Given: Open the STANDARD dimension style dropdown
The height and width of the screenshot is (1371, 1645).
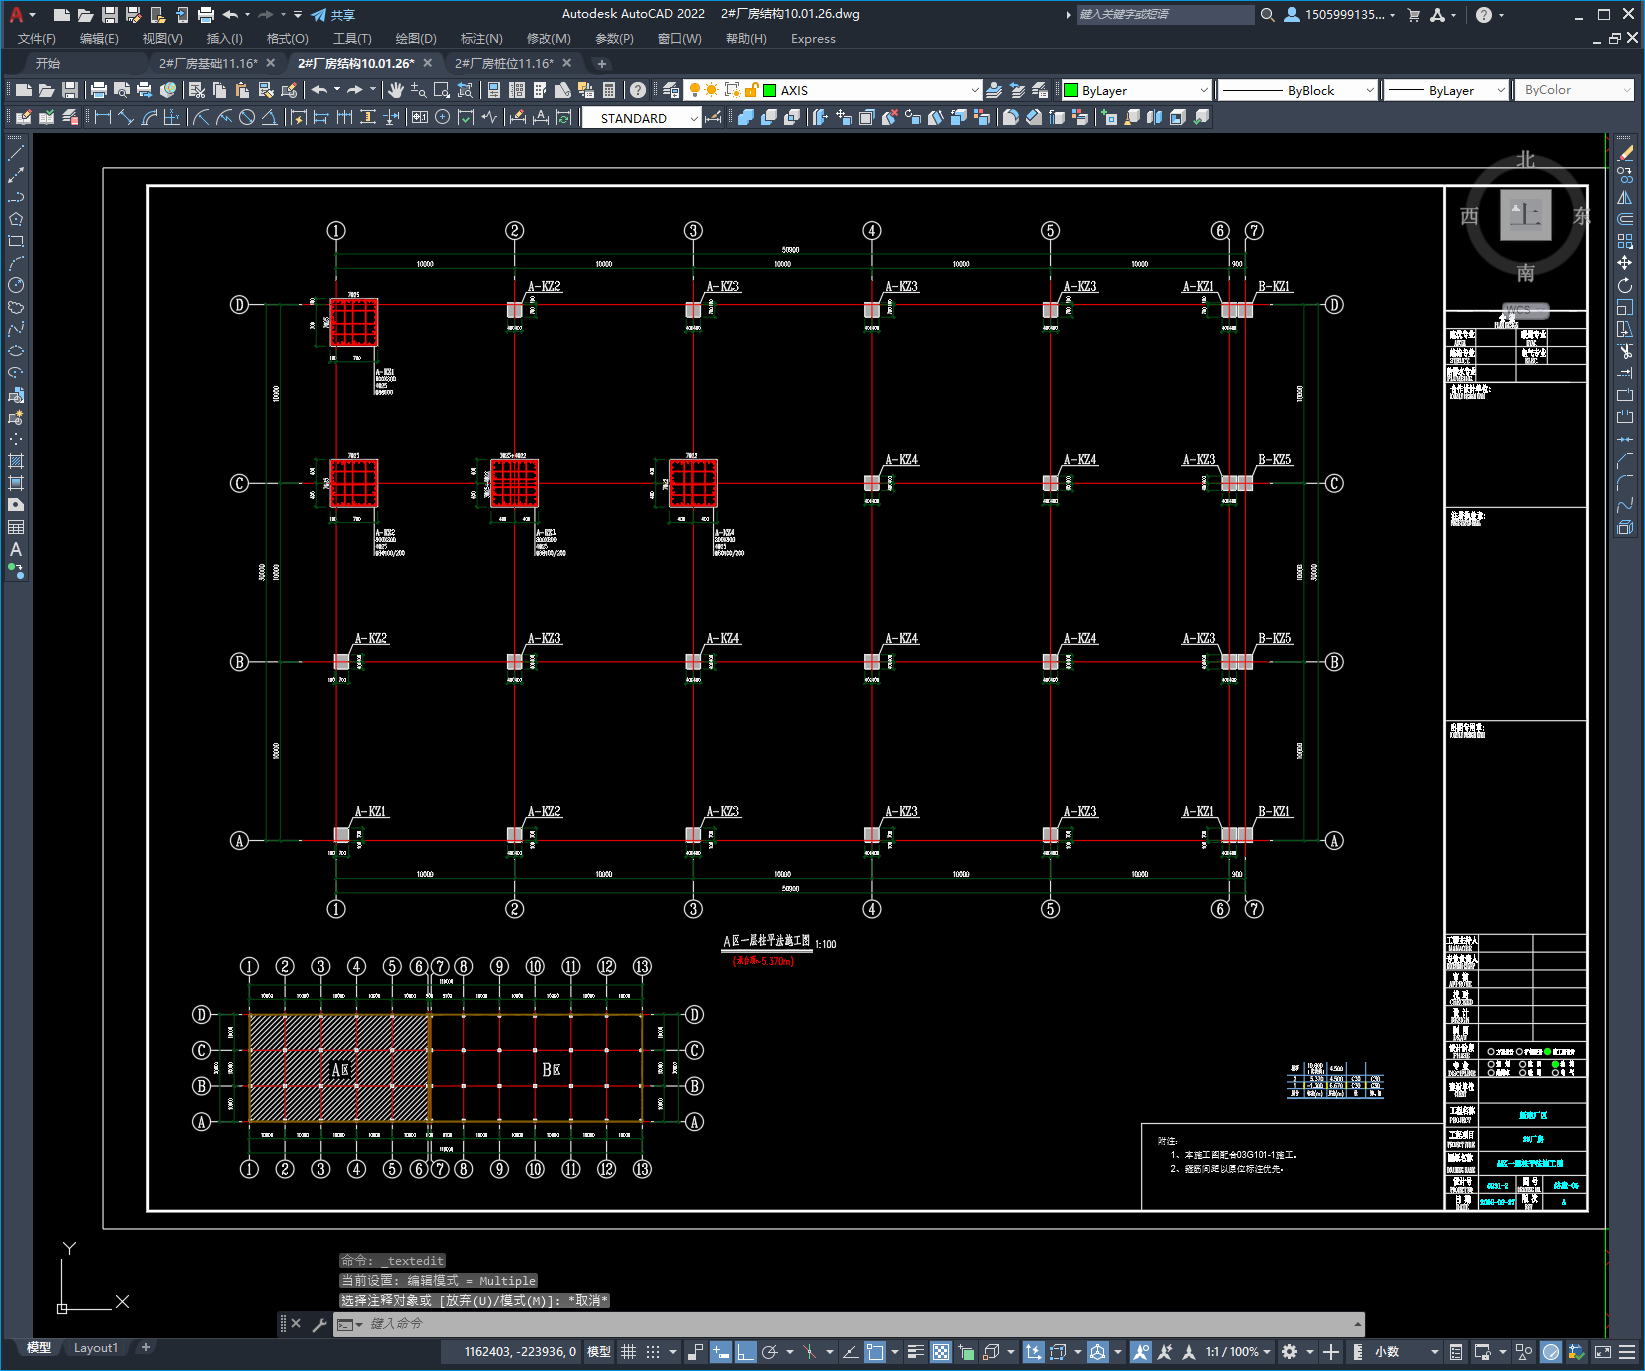Looking at the screenshot, I should click(694, 118).
